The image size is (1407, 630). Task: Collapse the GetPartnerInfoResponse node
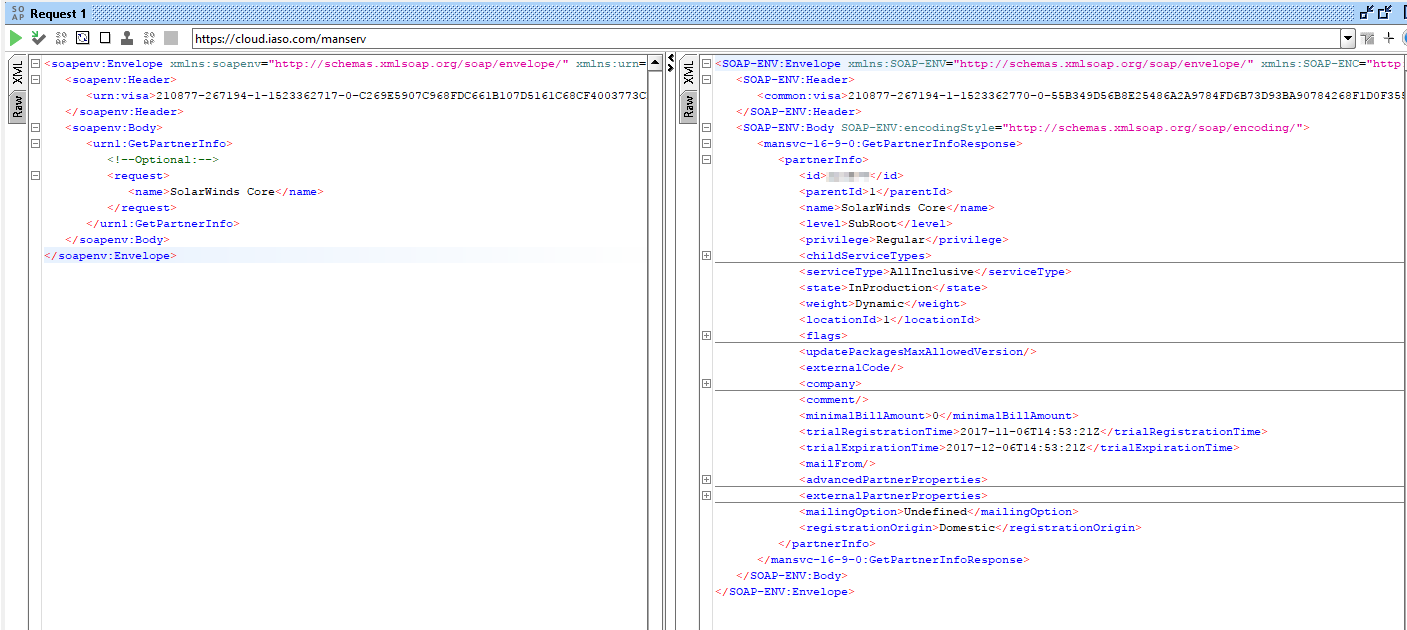(706, 143)
